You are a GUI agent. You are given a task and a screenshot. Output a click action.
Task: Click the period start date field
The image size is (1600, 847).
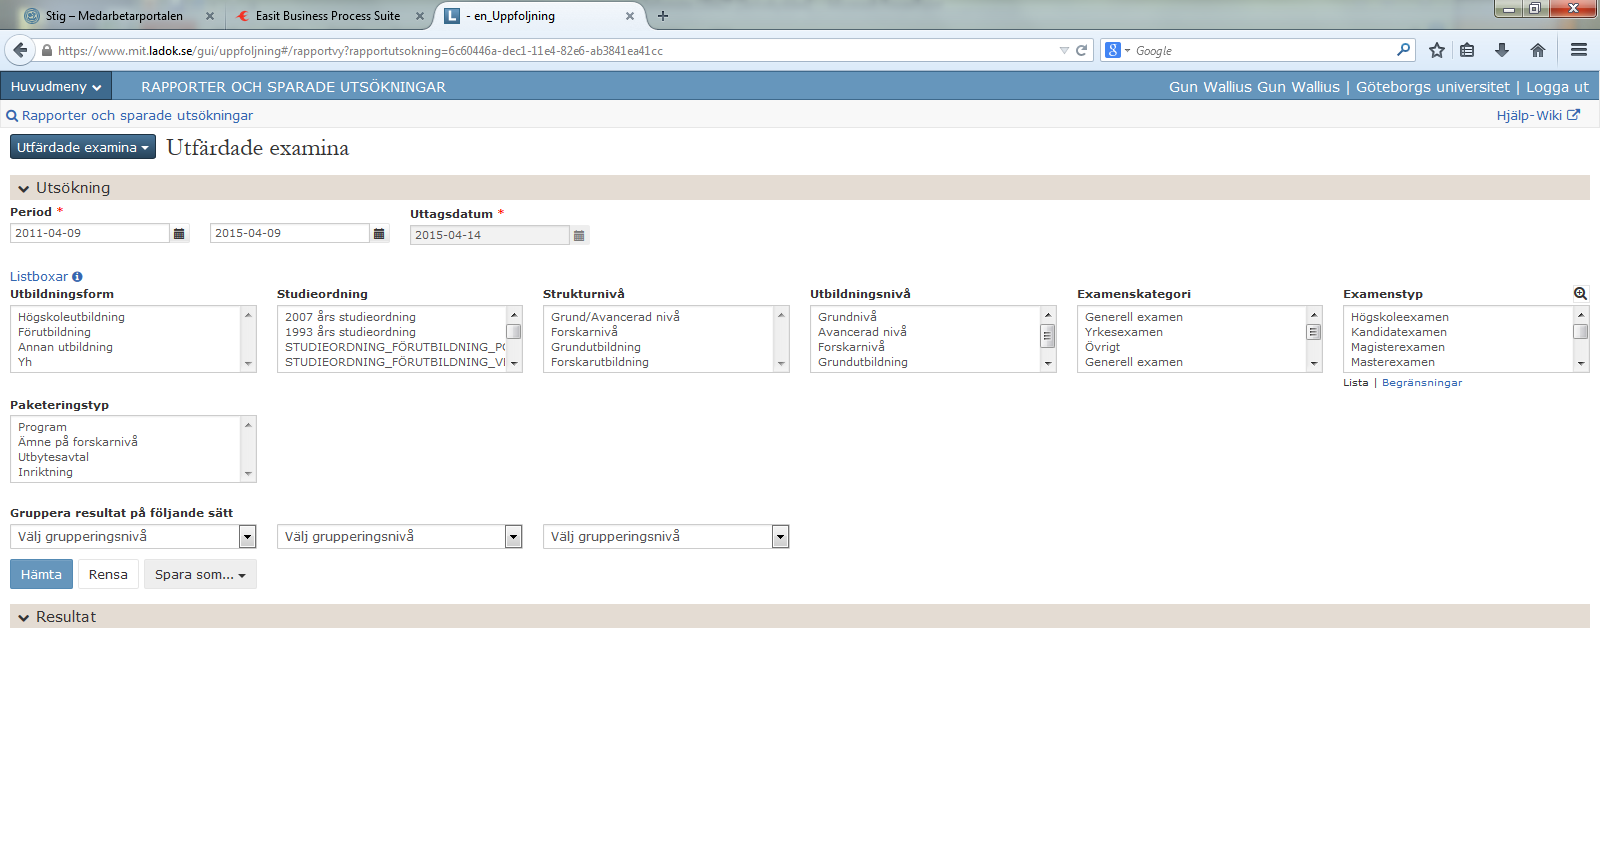[x=90, y=233]
